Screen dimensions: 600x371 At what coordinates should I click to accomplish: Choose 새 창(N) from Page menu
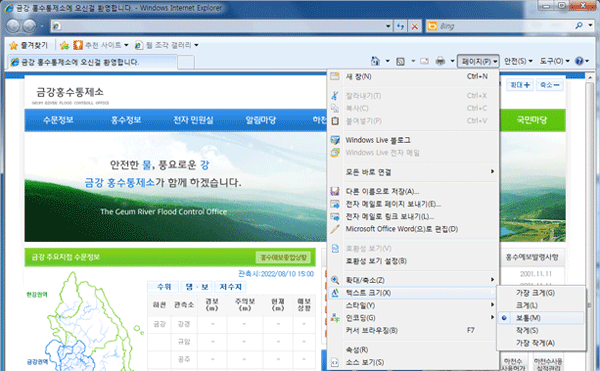[x=413, y=76]
